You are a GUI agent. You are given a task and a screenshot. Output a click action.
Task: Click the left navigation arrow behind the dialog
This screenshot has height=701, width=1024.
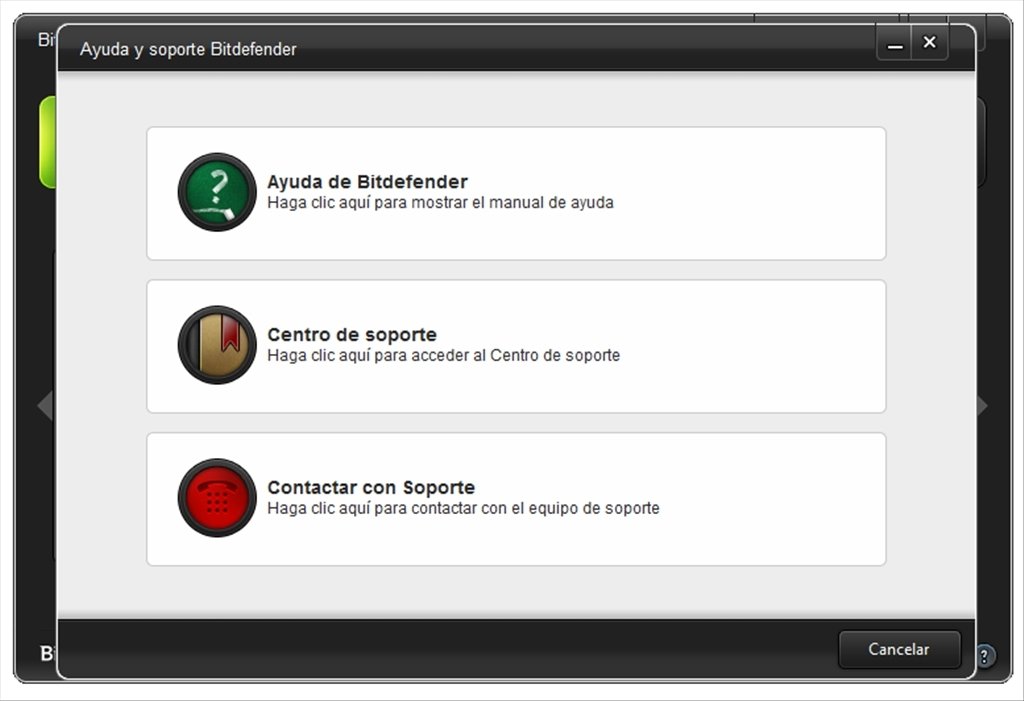pyautogui.click(x=46, y=405)
